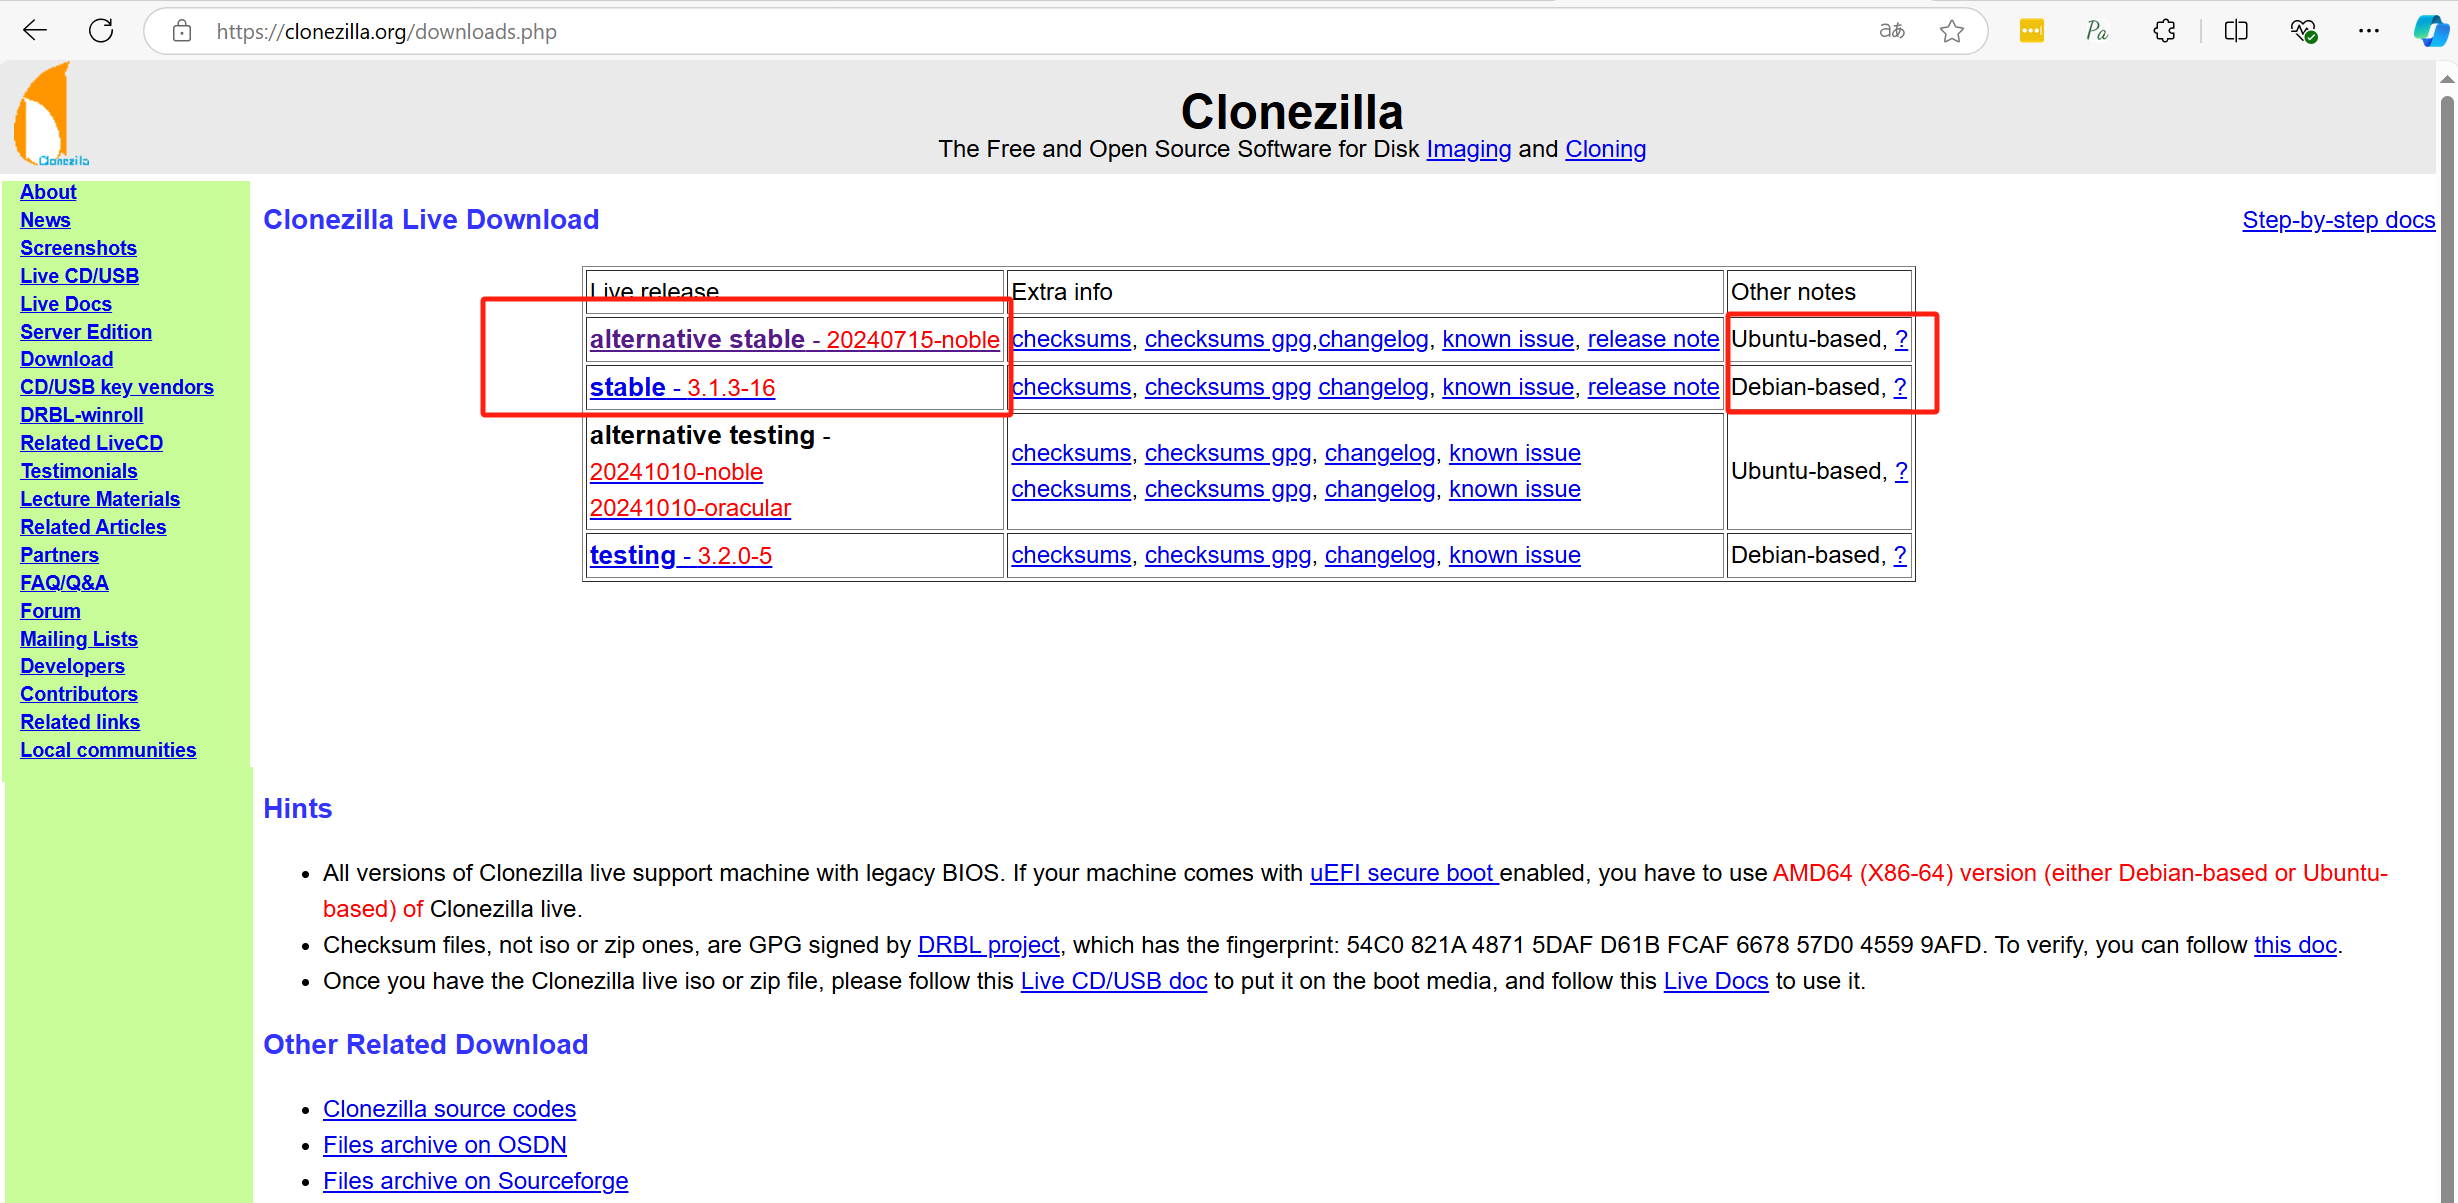
Task: Open Related links page
Action: point(80,722)
